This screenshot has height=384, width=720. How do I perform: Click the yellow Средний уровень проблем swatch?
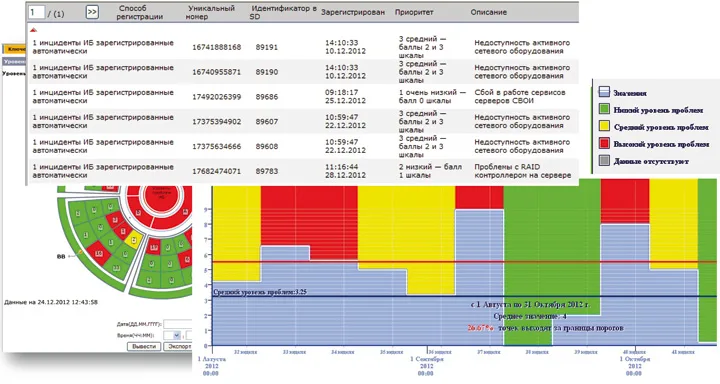[x=604, y=126]
